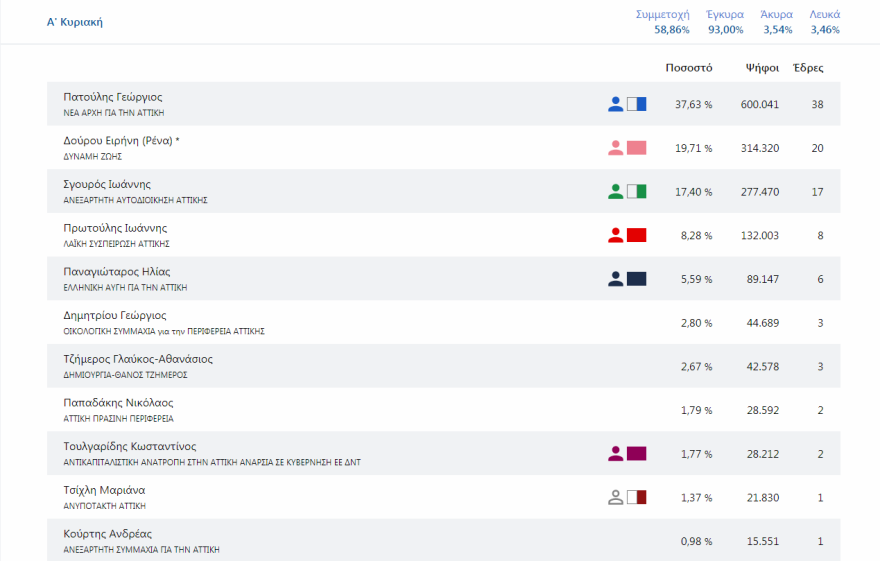
Task: Click the purple person icon beside Τουλγαρίδης Κωσταντίνος
Action: [x=616, y=453]
